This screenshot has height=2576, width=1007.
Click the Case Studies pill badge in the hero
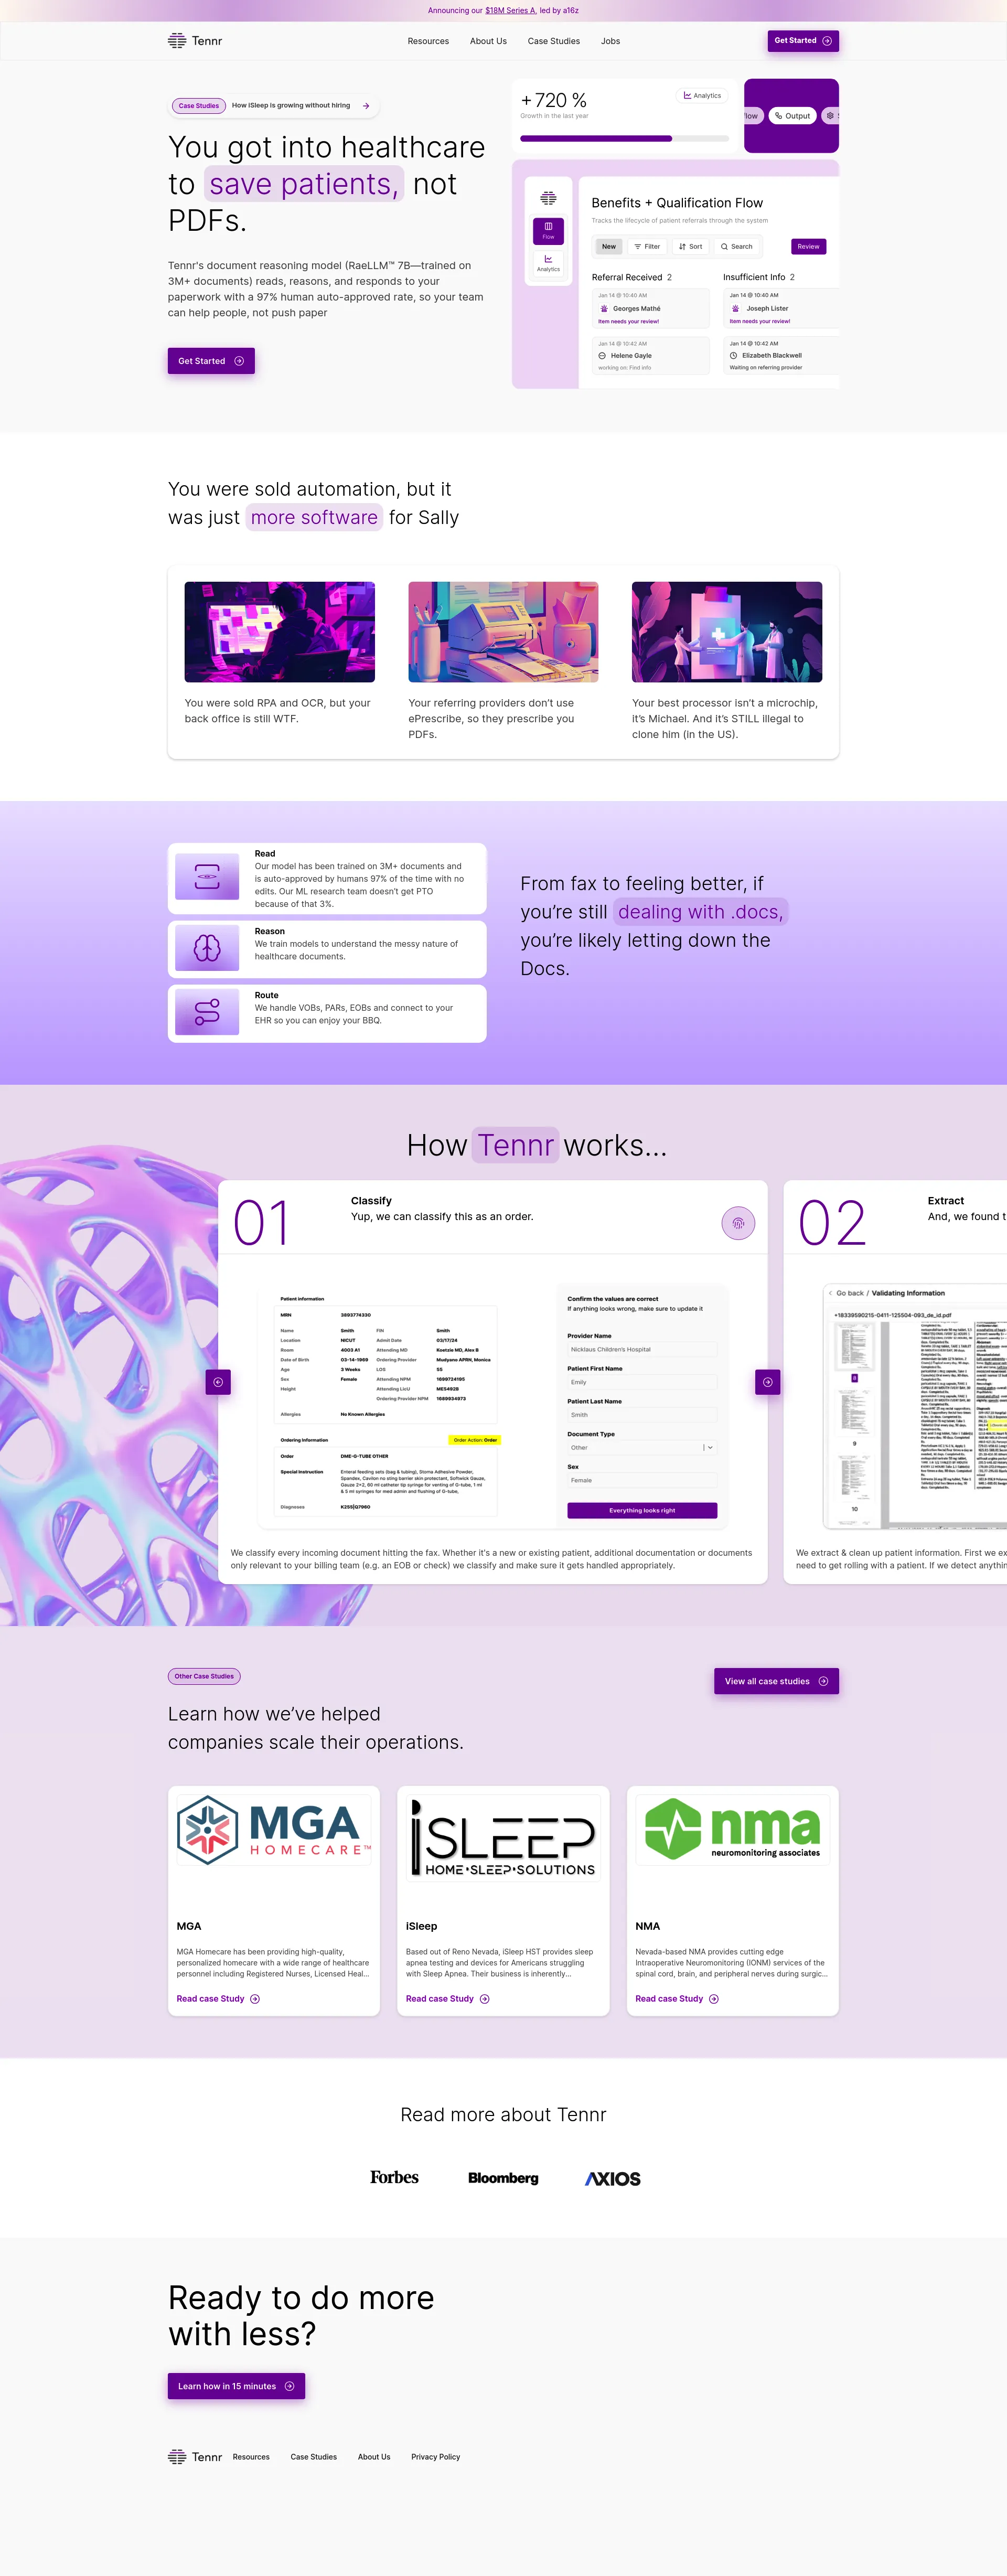pos(199,105)
